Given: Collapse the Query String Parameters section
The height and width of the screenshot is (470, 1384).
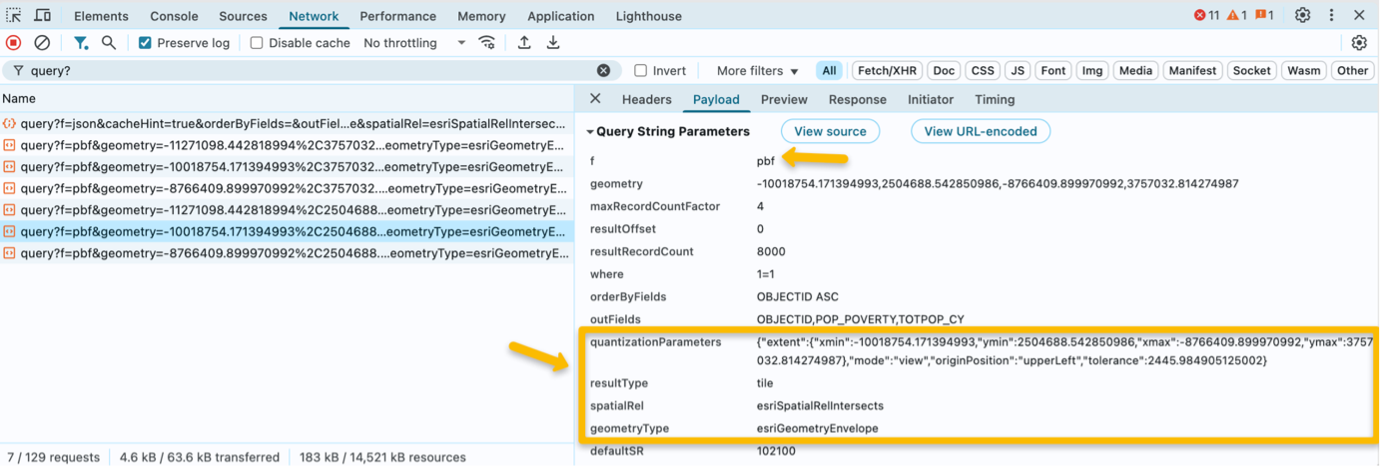Looking at the screenshot, I should click(590, 132).
